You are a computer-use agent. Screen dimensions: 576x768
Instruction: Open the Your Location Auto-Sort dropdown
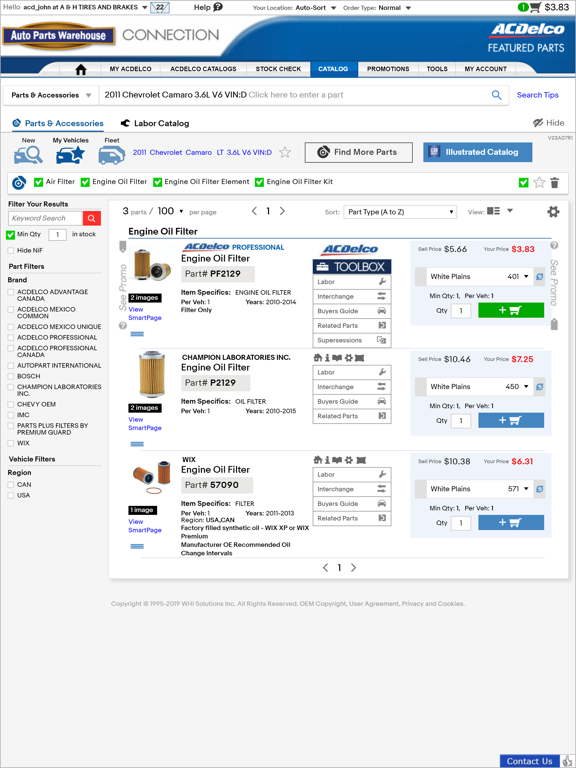pos(315,8)
